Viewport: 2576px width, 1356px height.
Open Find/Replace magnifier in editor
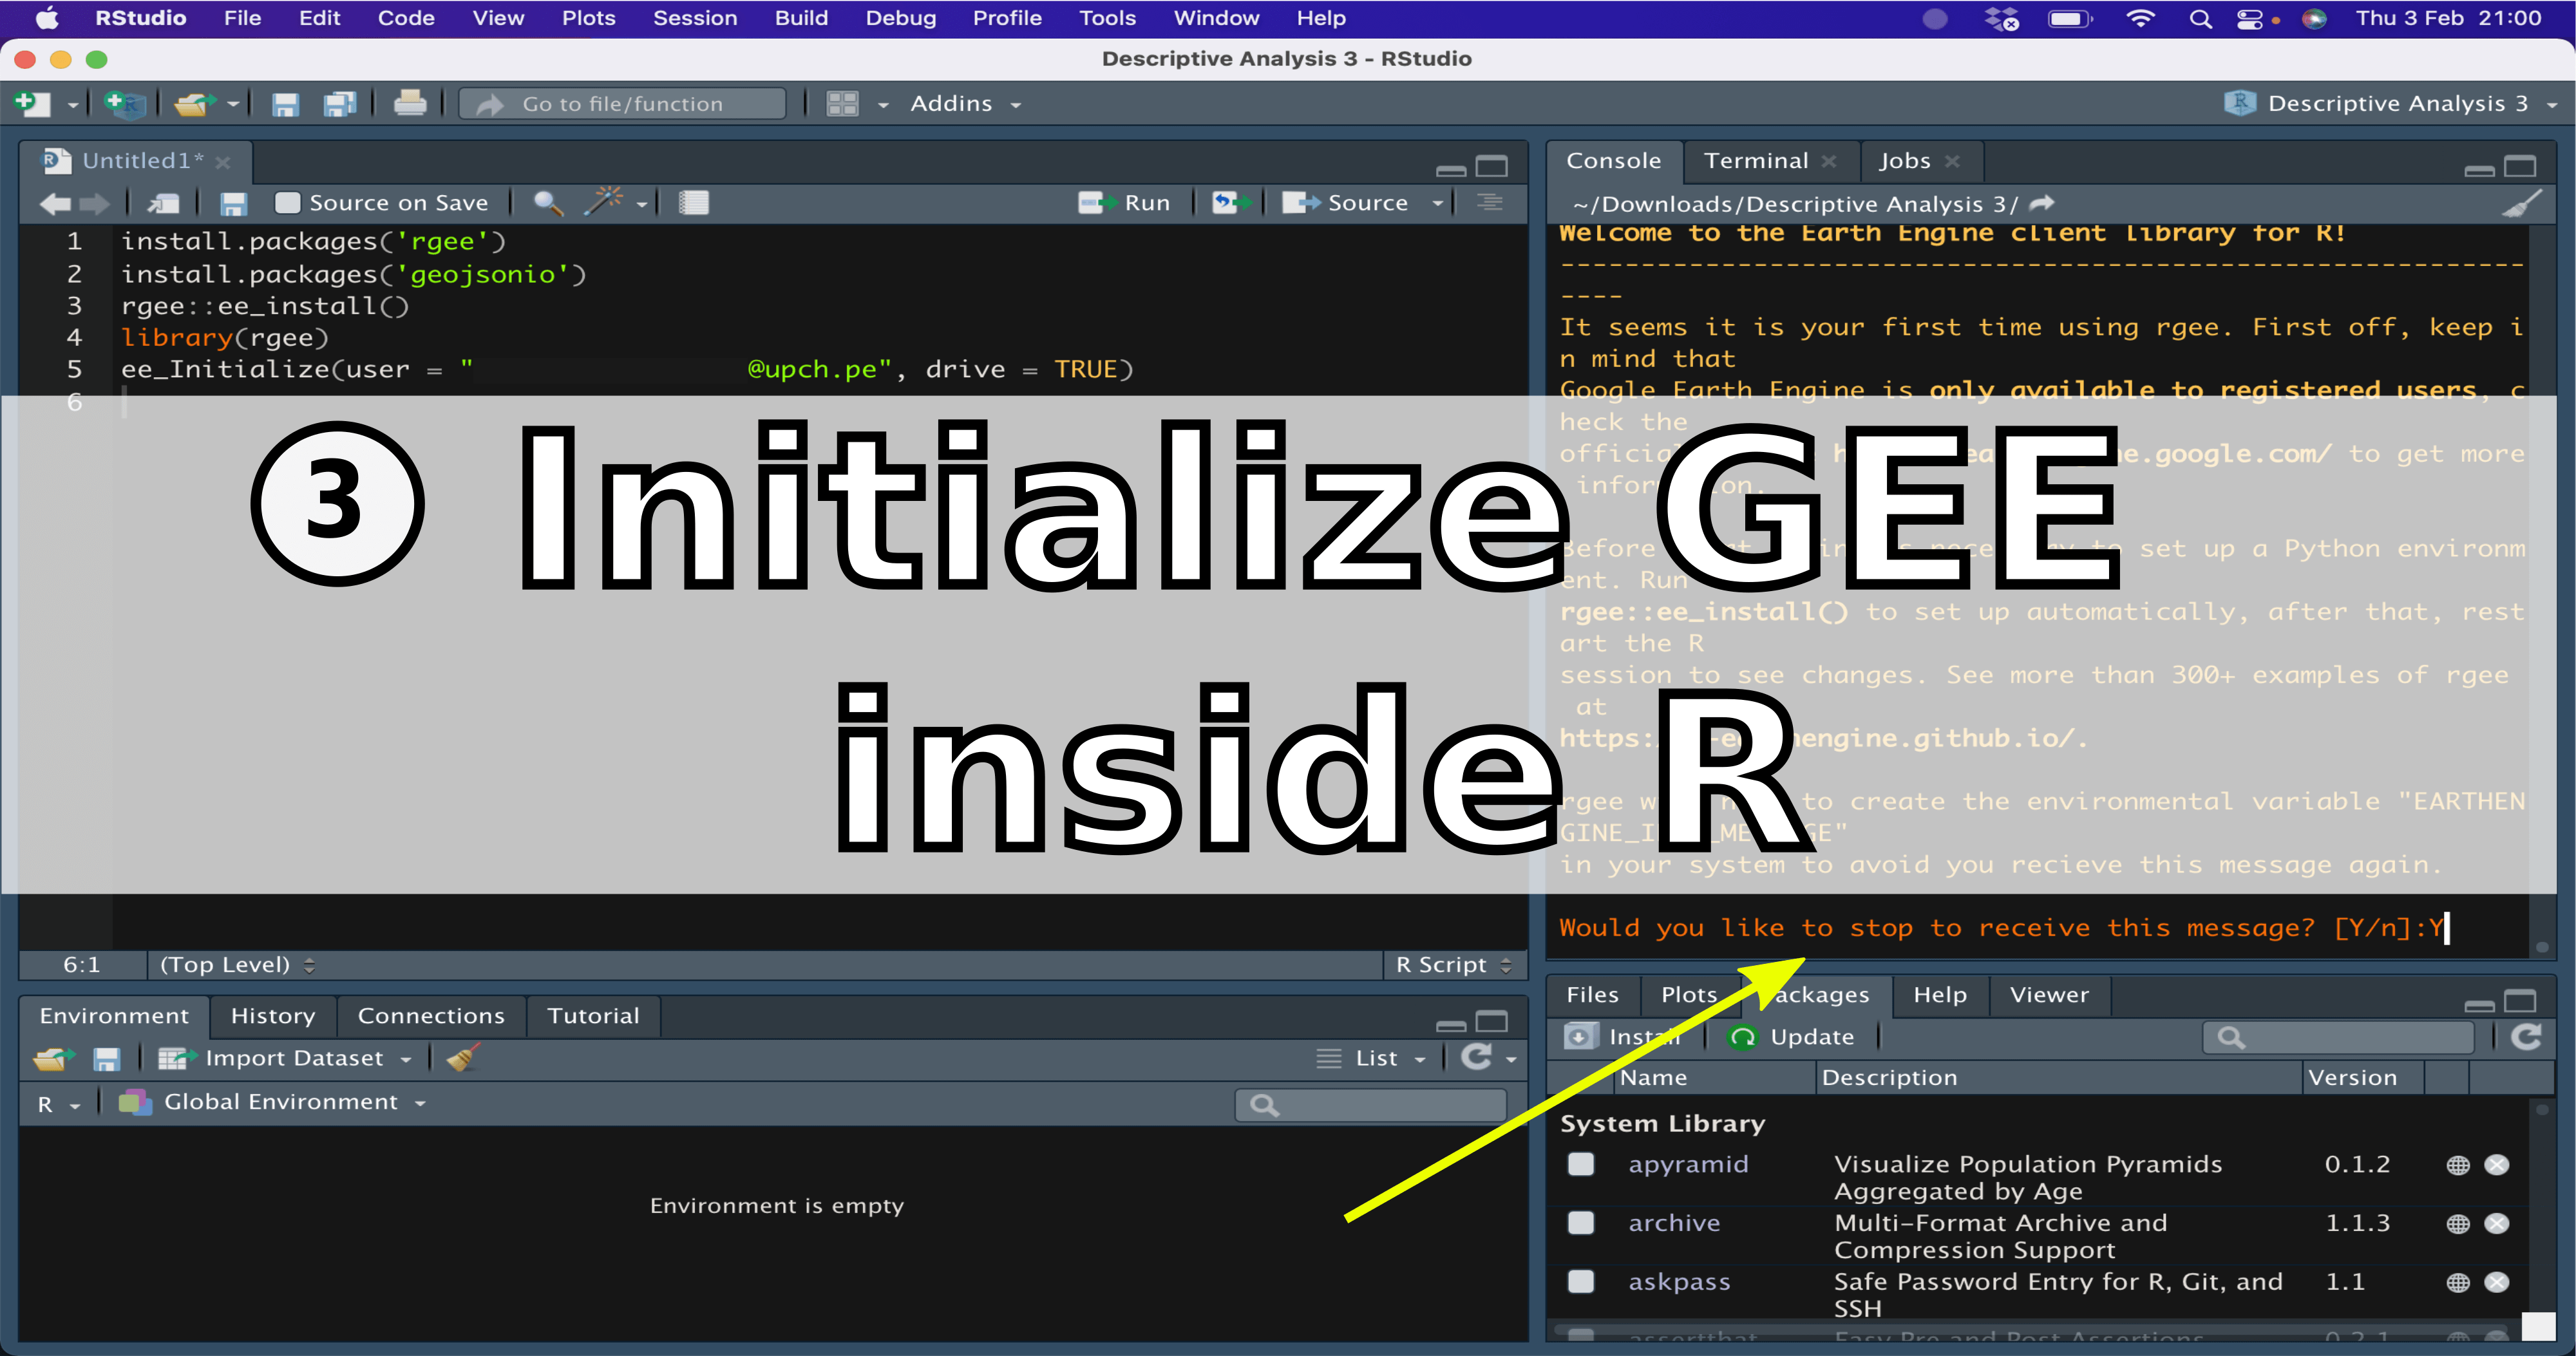tap(547, 203)
